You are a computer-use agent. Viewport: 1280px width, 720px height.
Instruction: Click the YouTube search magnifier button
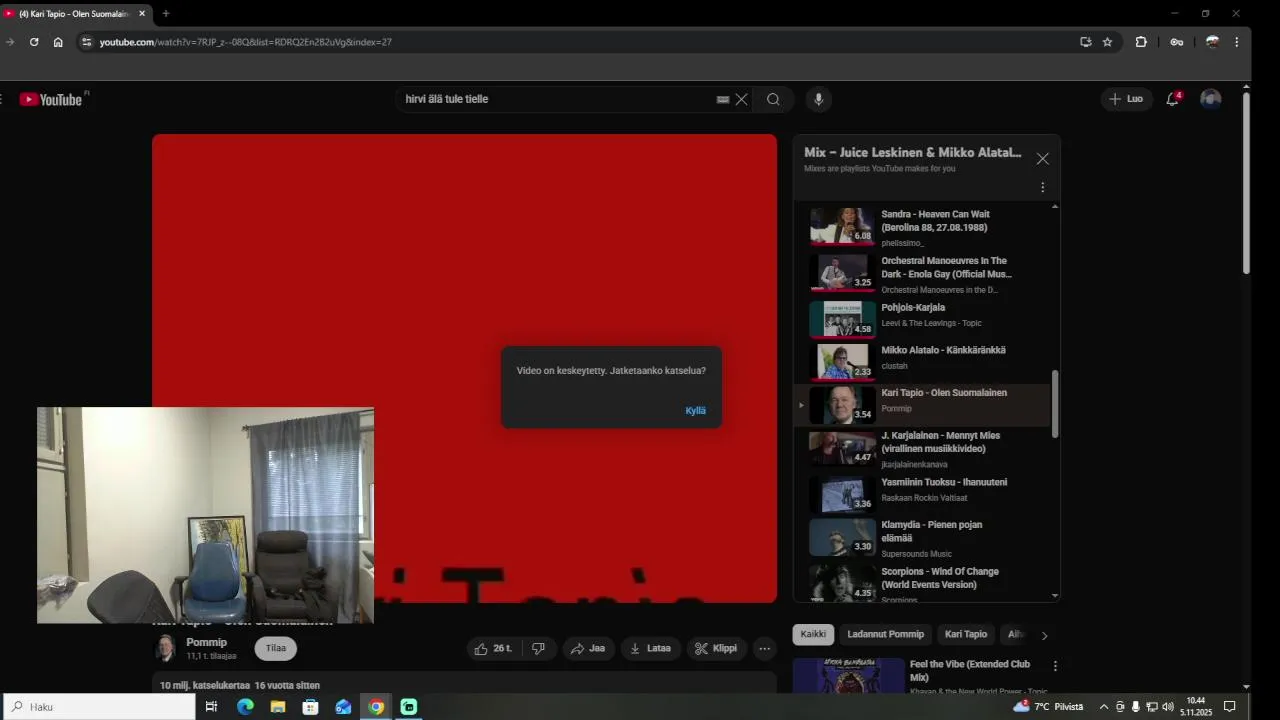point(773,99)
